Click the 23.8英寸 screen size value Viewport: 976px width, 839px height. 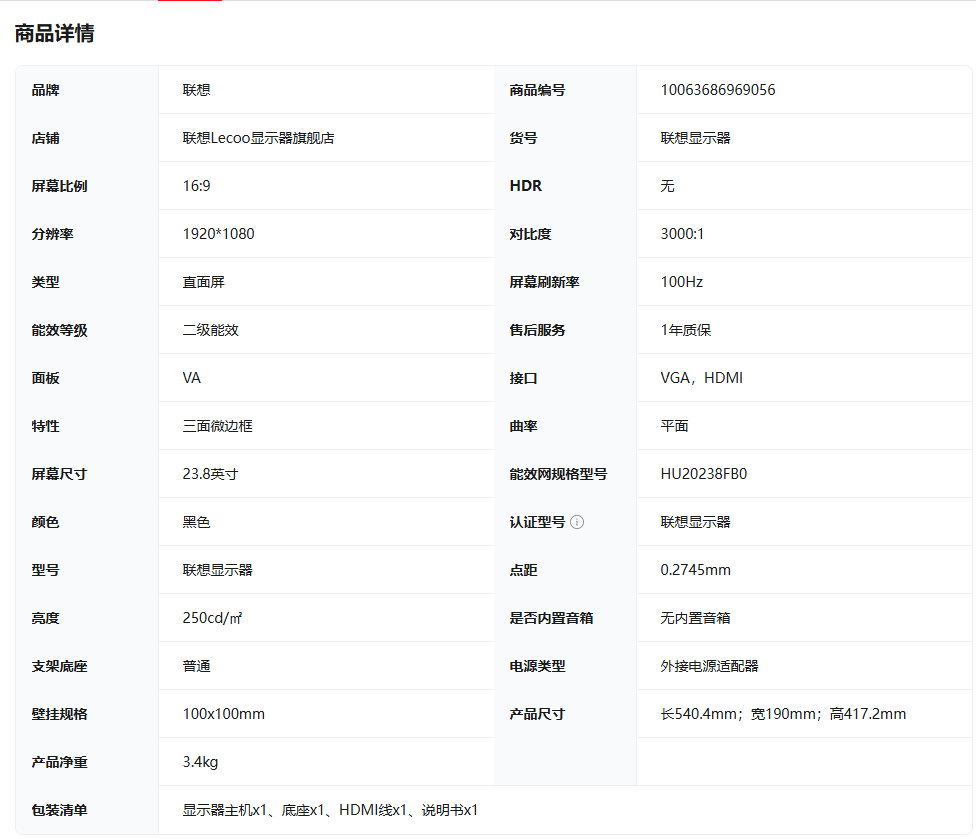[x=210, y=474]
